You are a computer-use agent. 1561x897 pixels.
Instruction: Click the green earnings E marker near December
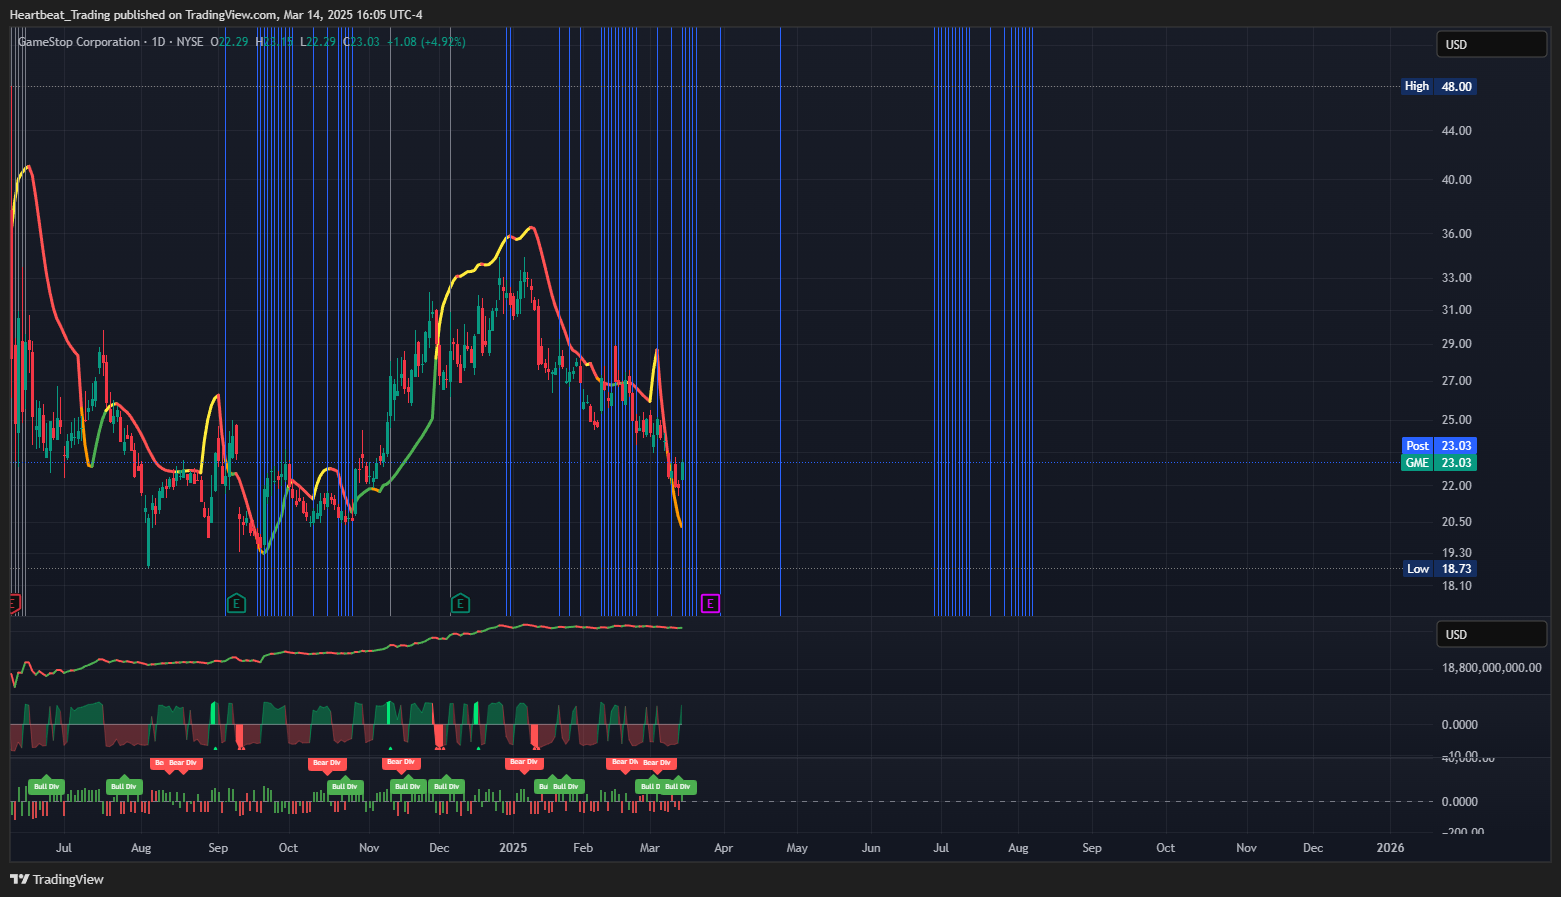point(460,603)
